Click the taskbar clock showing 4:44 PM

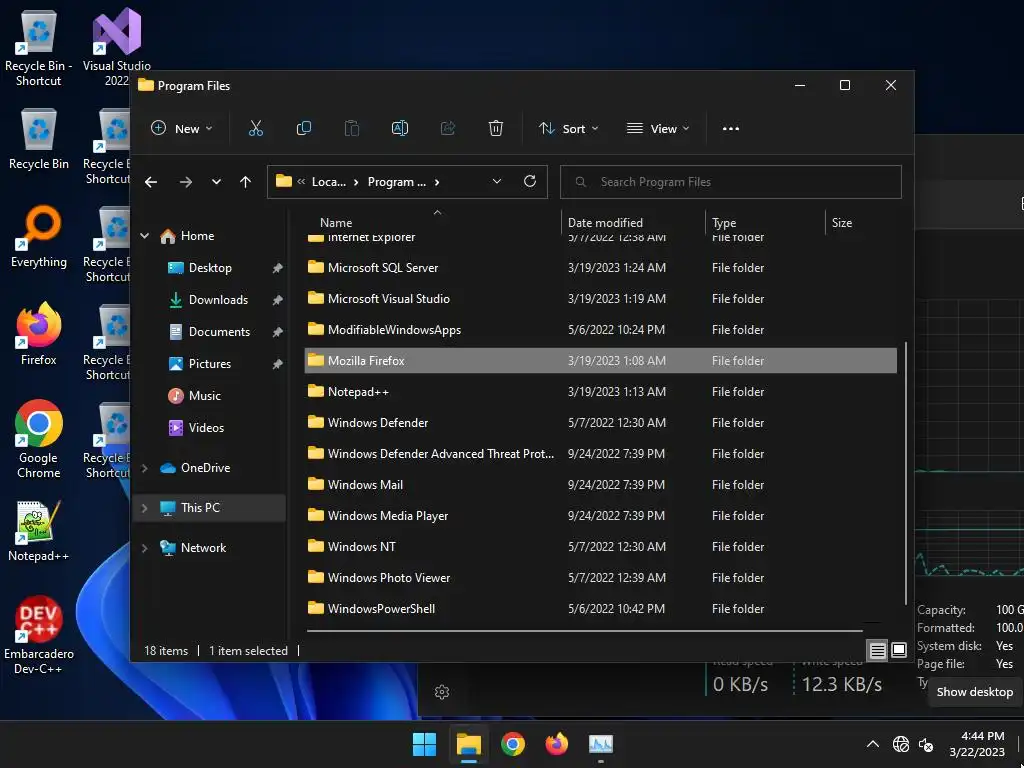[x=977, y=744]
